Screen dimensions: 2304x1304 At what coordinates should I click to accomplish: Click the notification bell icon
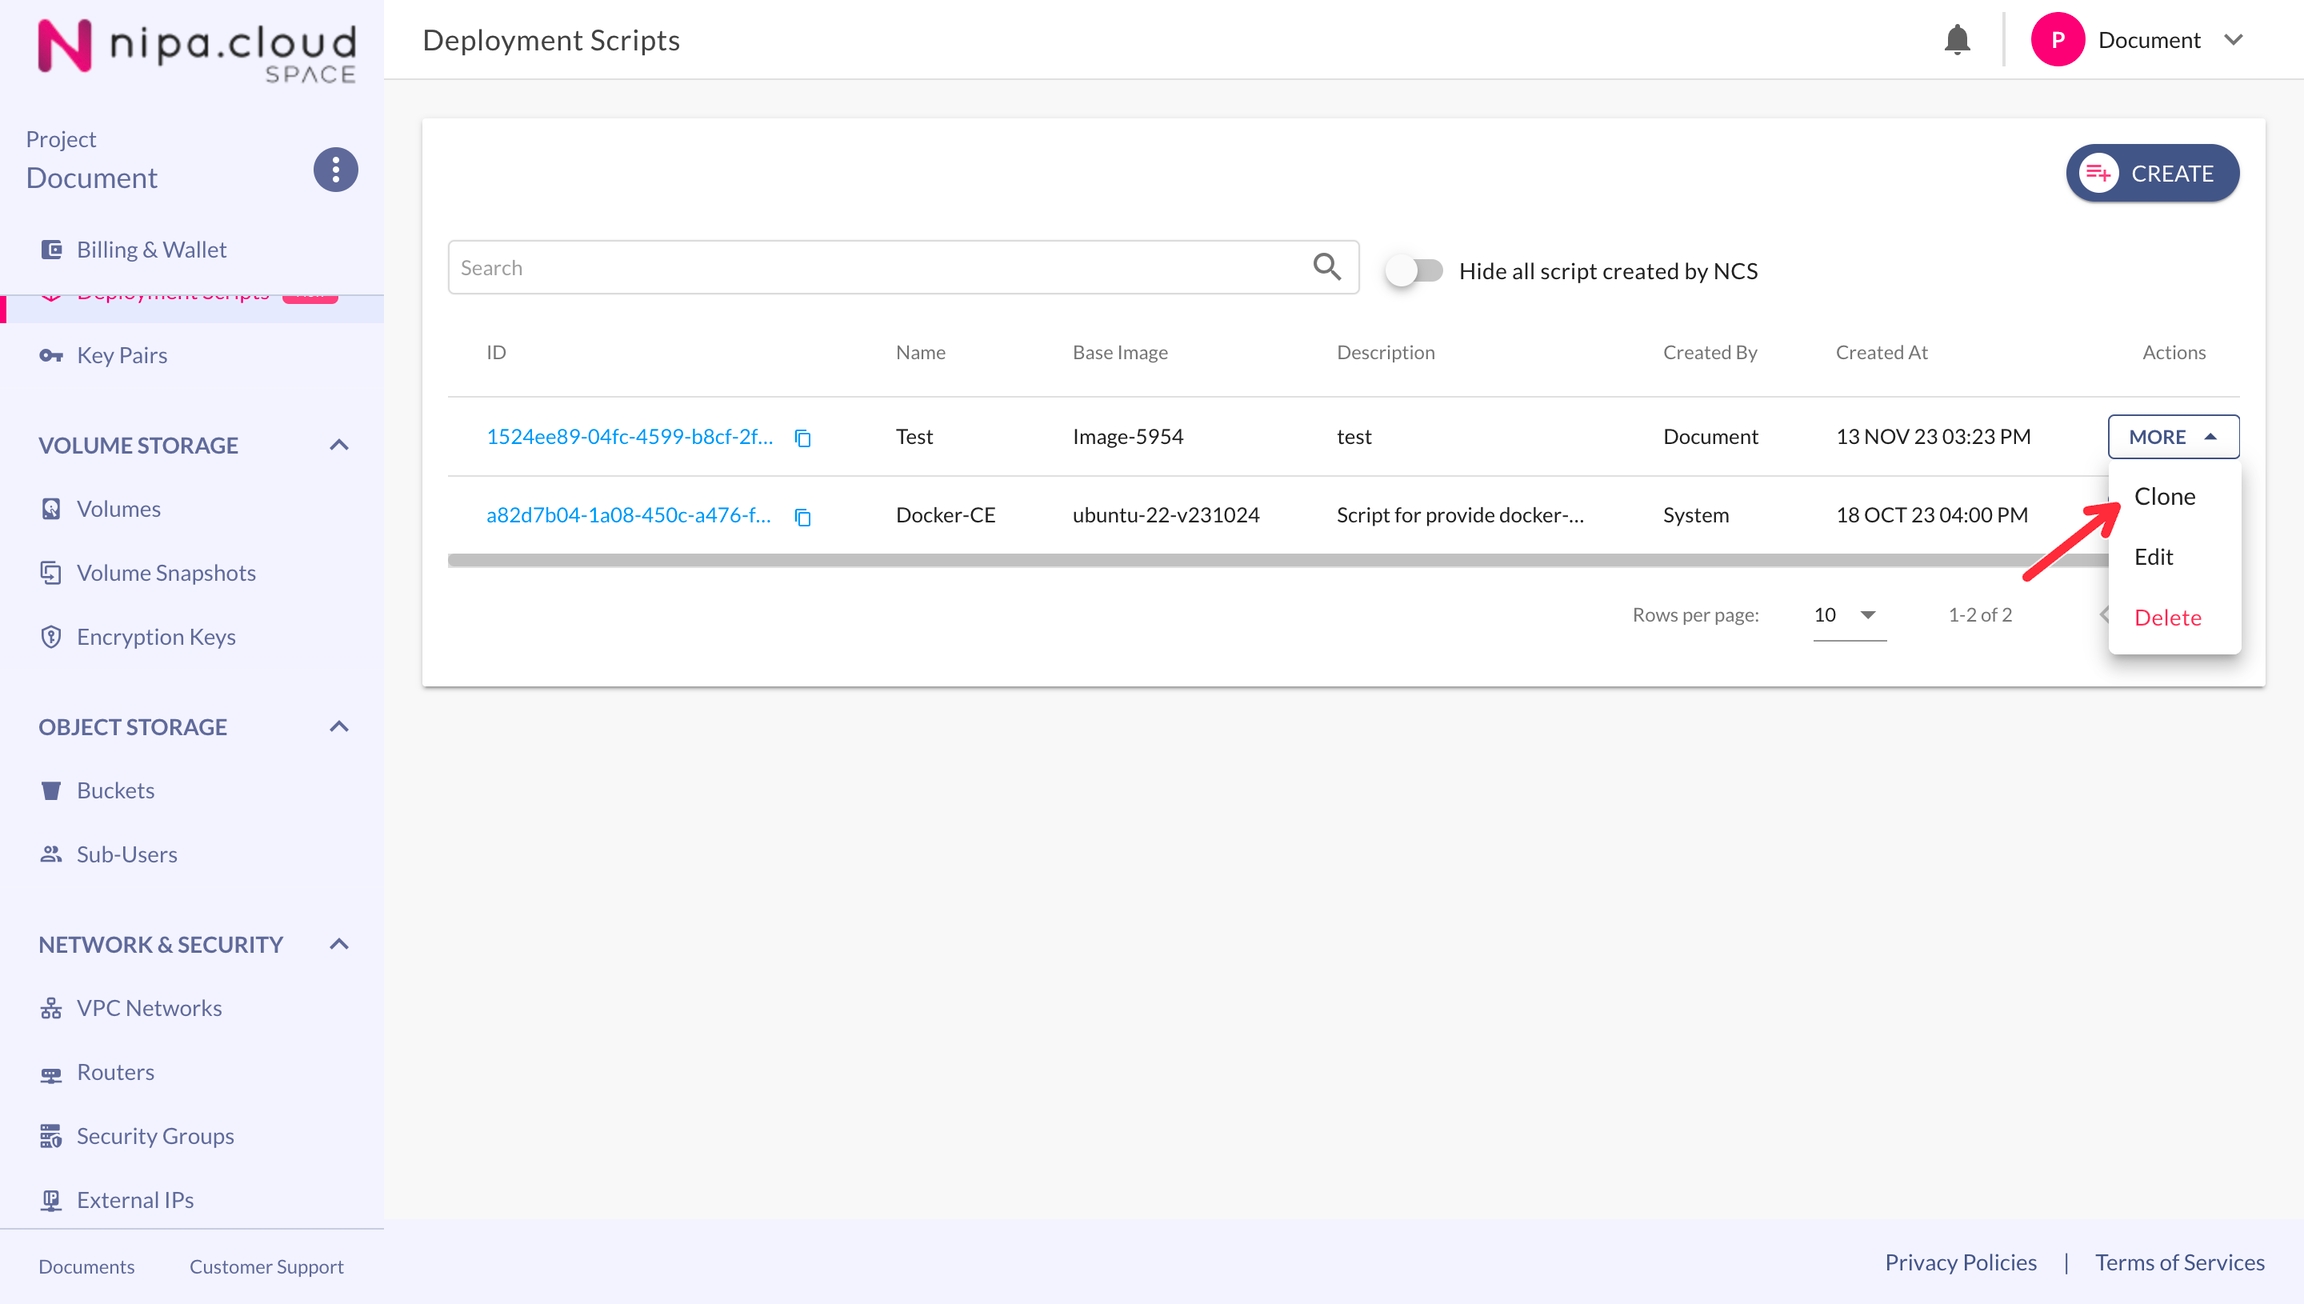[x=1957, y=40]
